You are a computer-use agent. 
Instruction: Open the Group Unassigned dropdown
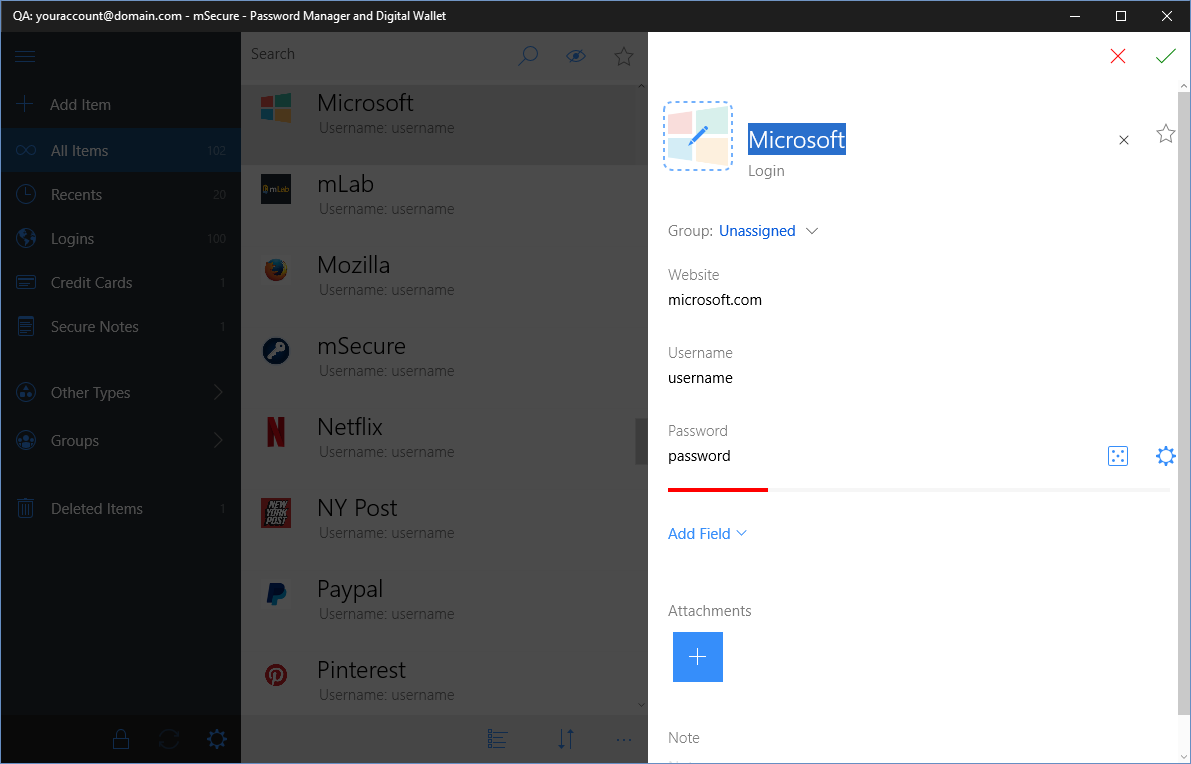coord(768,231)
